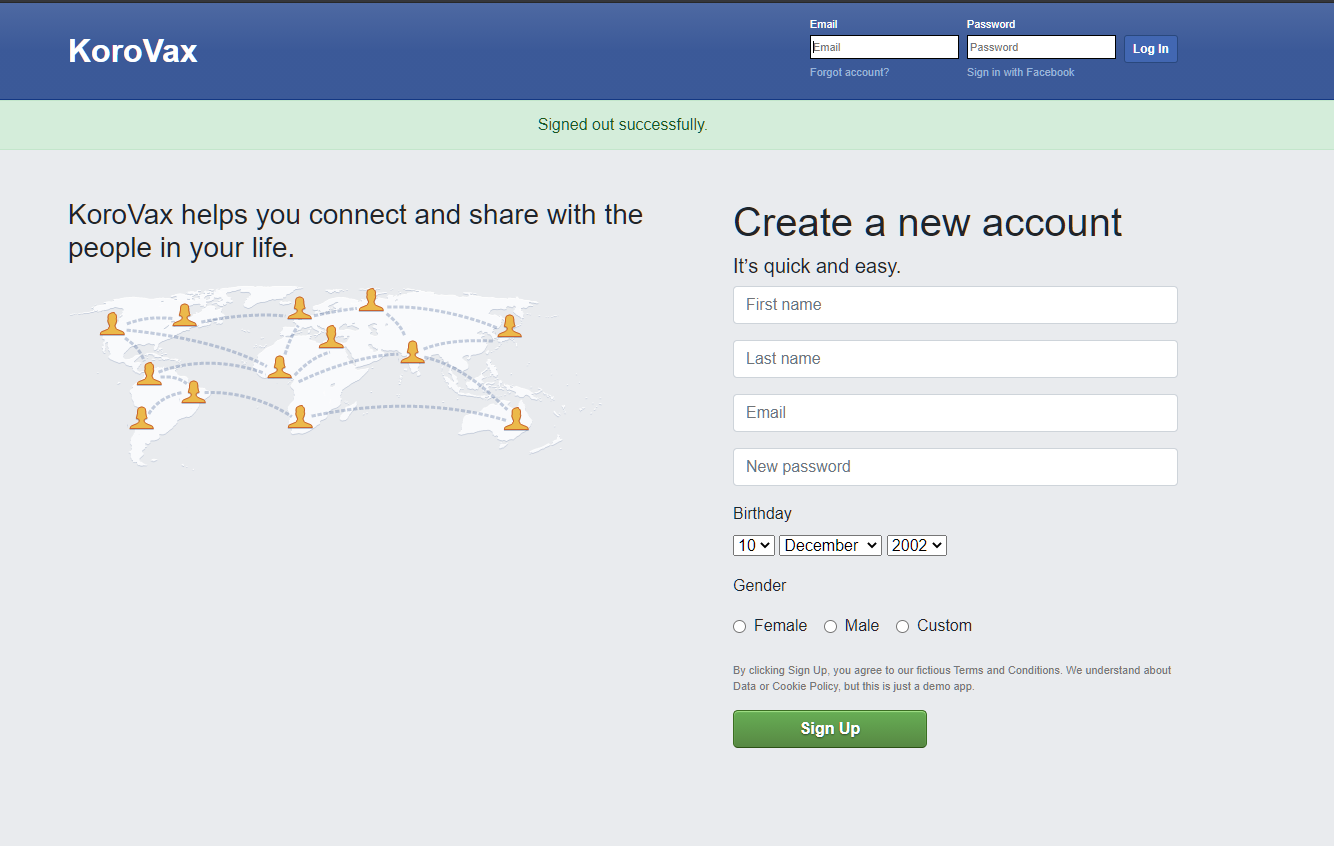Select the Female gender radio button
The height and width of the screenshot is (846, 1334).
(x=740, y=627)
